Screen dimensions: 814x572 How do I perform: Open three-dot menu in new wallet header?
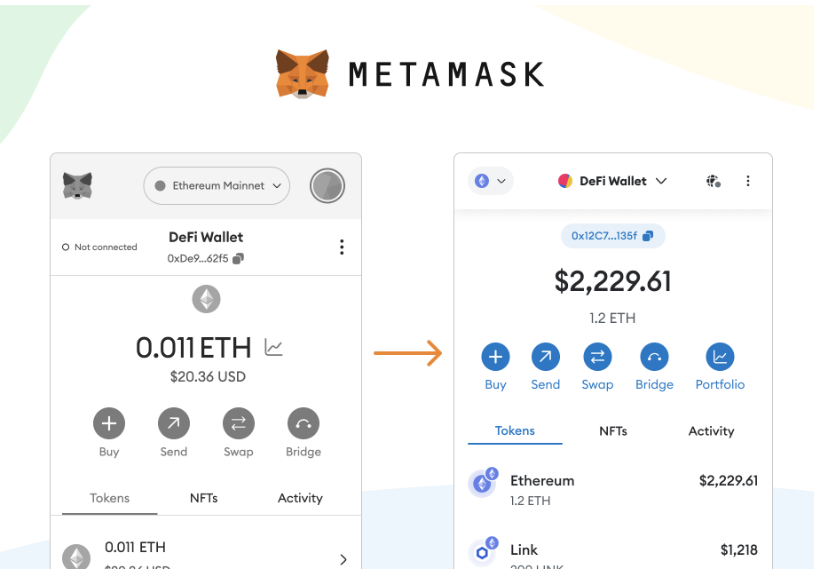point(748,181)
